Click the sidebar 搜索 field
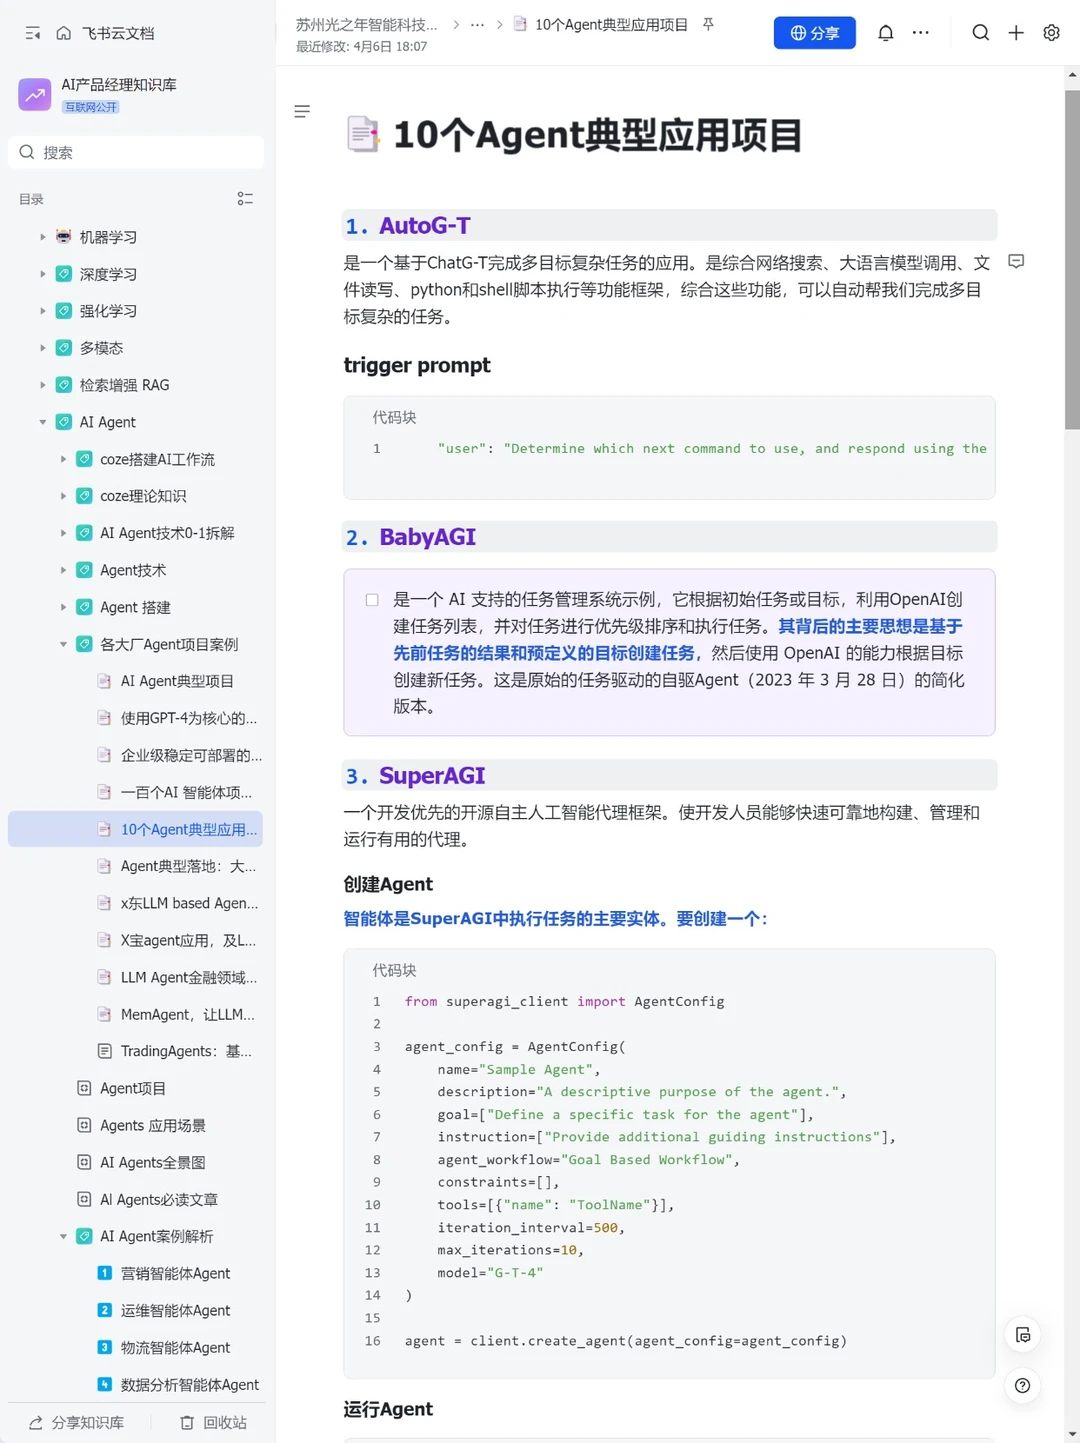Screen dimensions: 1080x1443 136,152
